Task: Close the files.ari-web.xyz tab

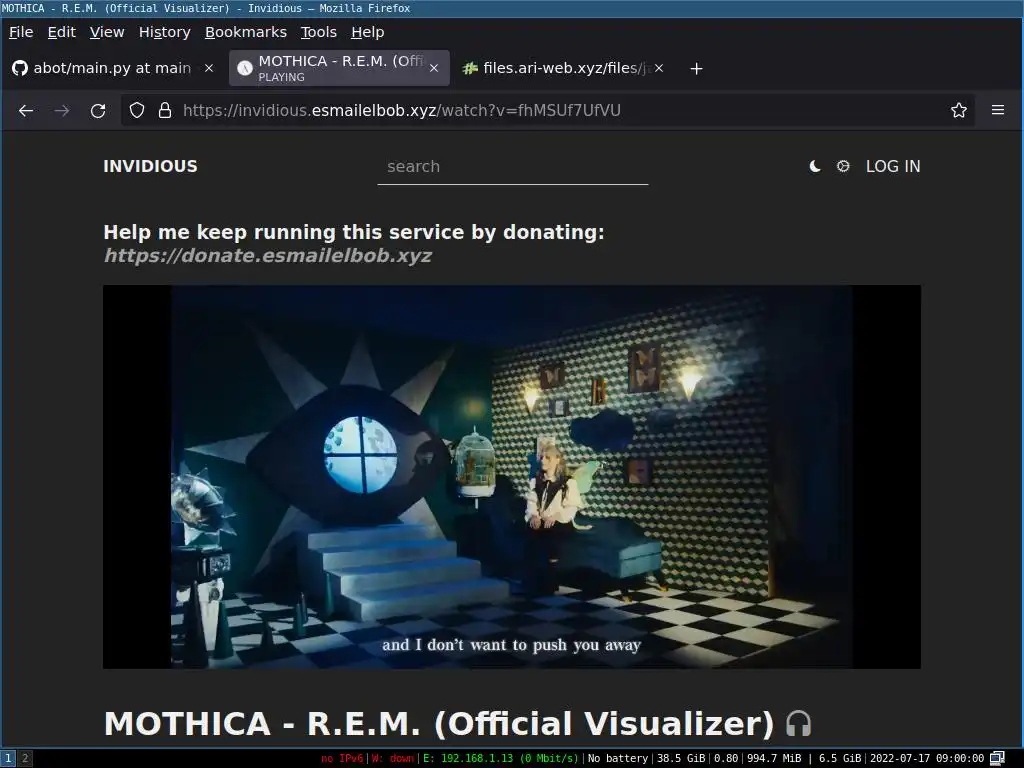Action: coord(659,68)
